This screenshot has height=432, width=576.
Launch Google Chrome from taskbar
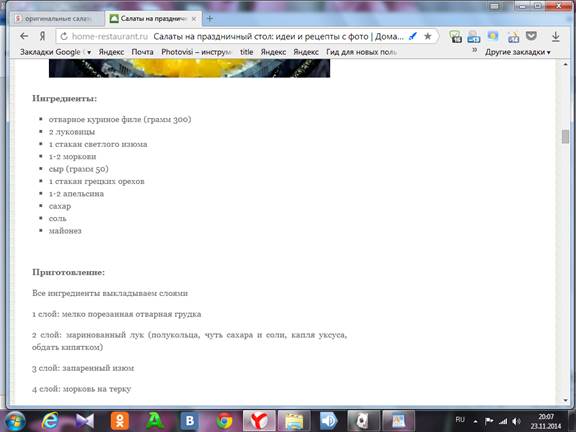coord(224,421)
